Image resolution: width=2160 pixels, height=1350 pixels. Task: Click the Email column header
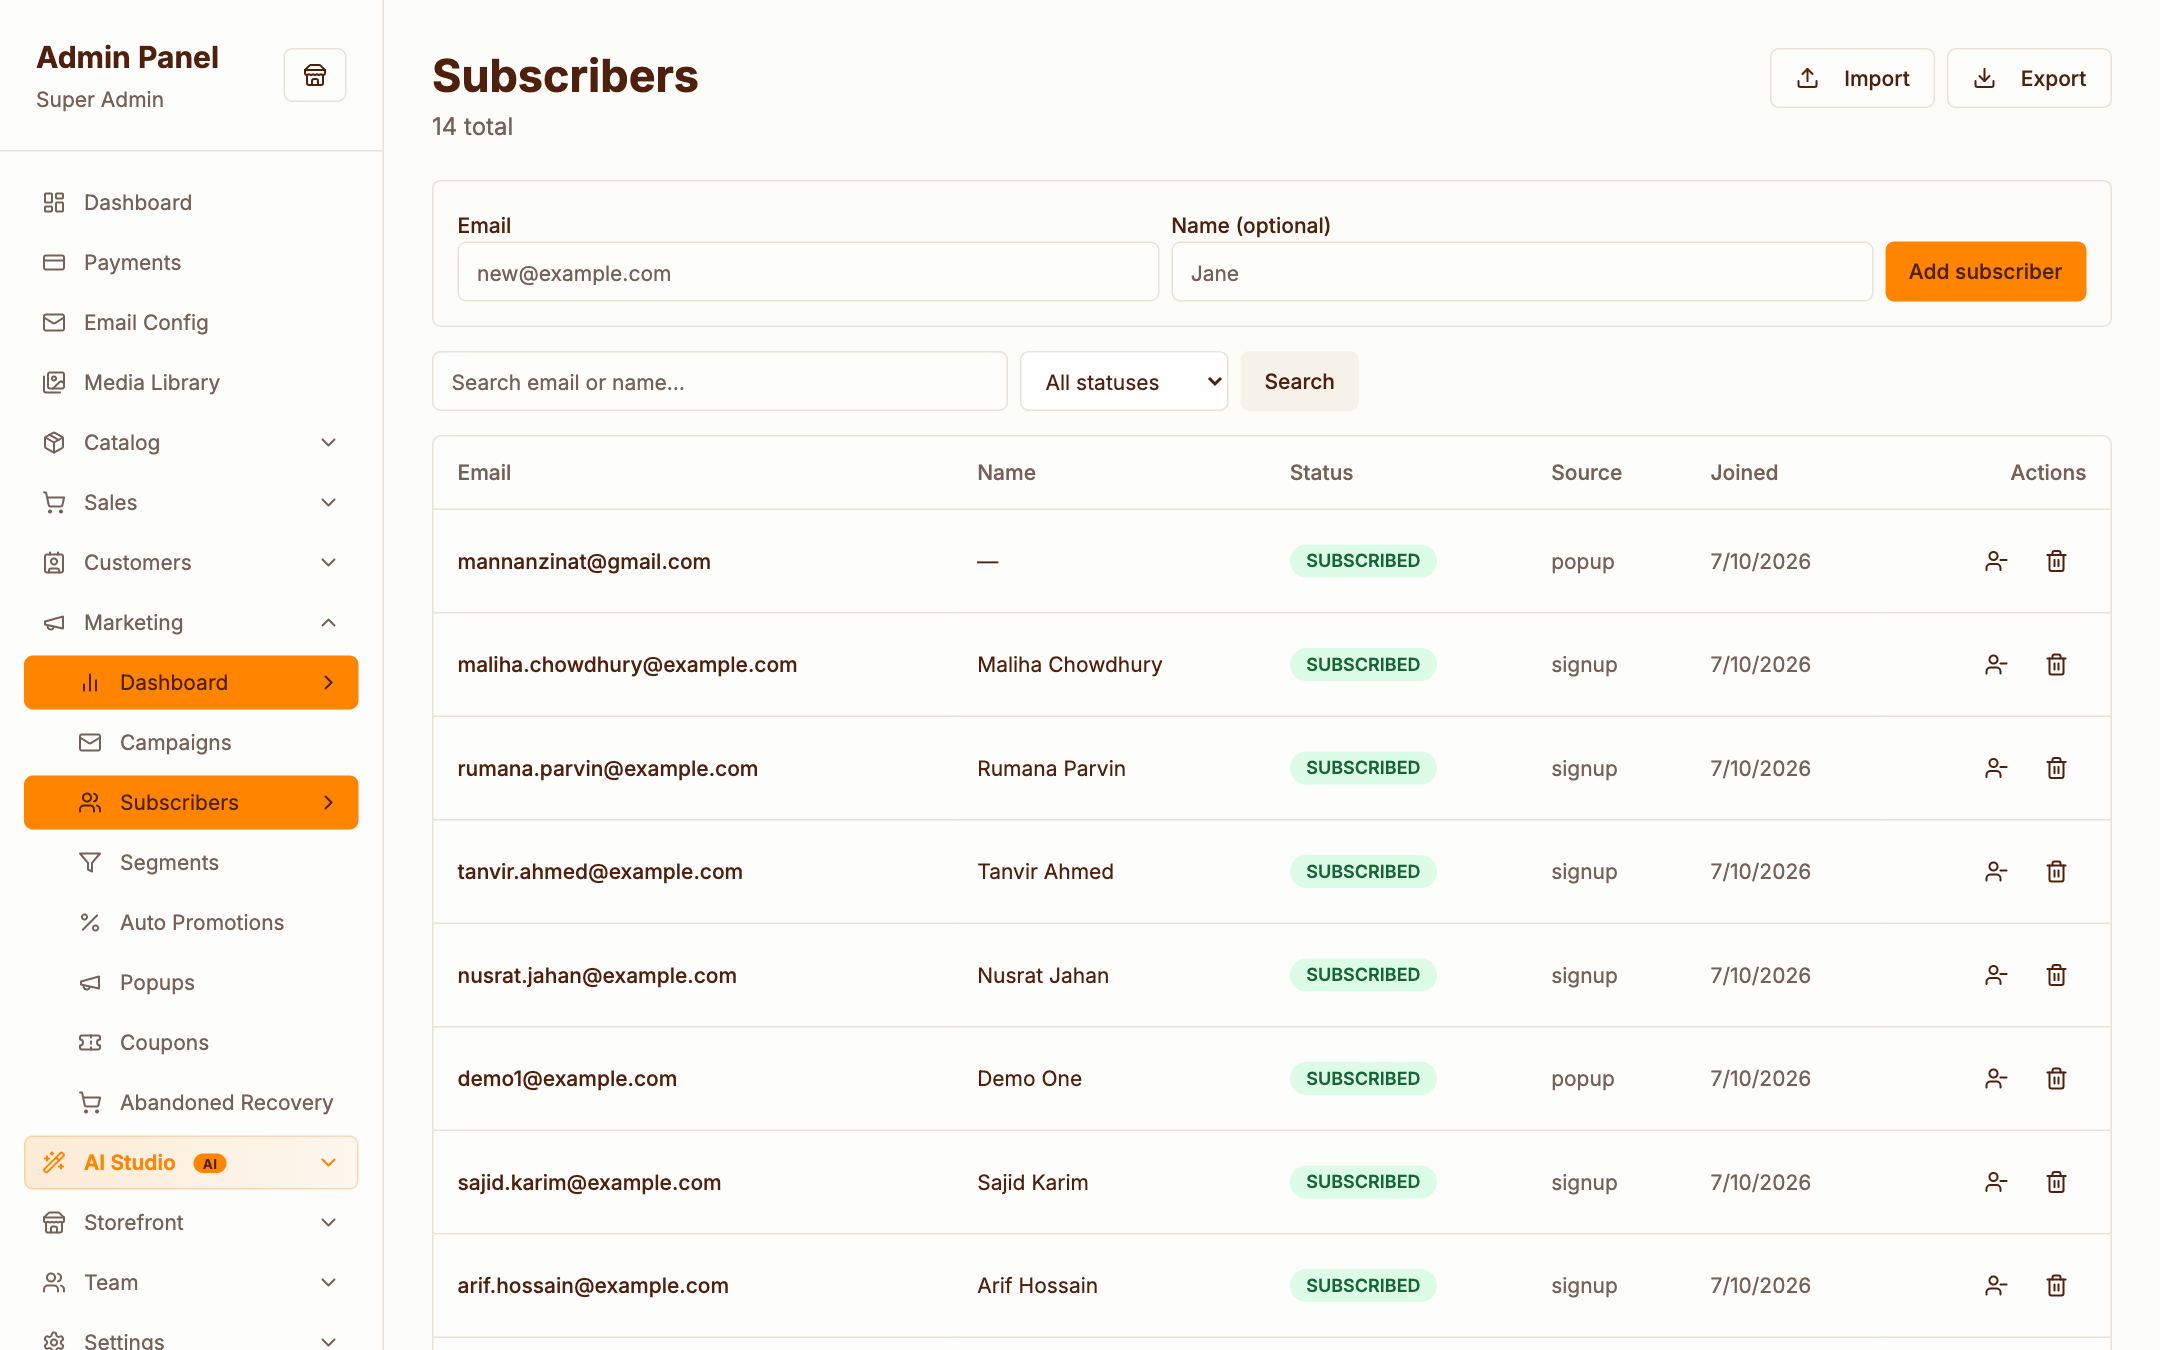click(x=484, y=472)
